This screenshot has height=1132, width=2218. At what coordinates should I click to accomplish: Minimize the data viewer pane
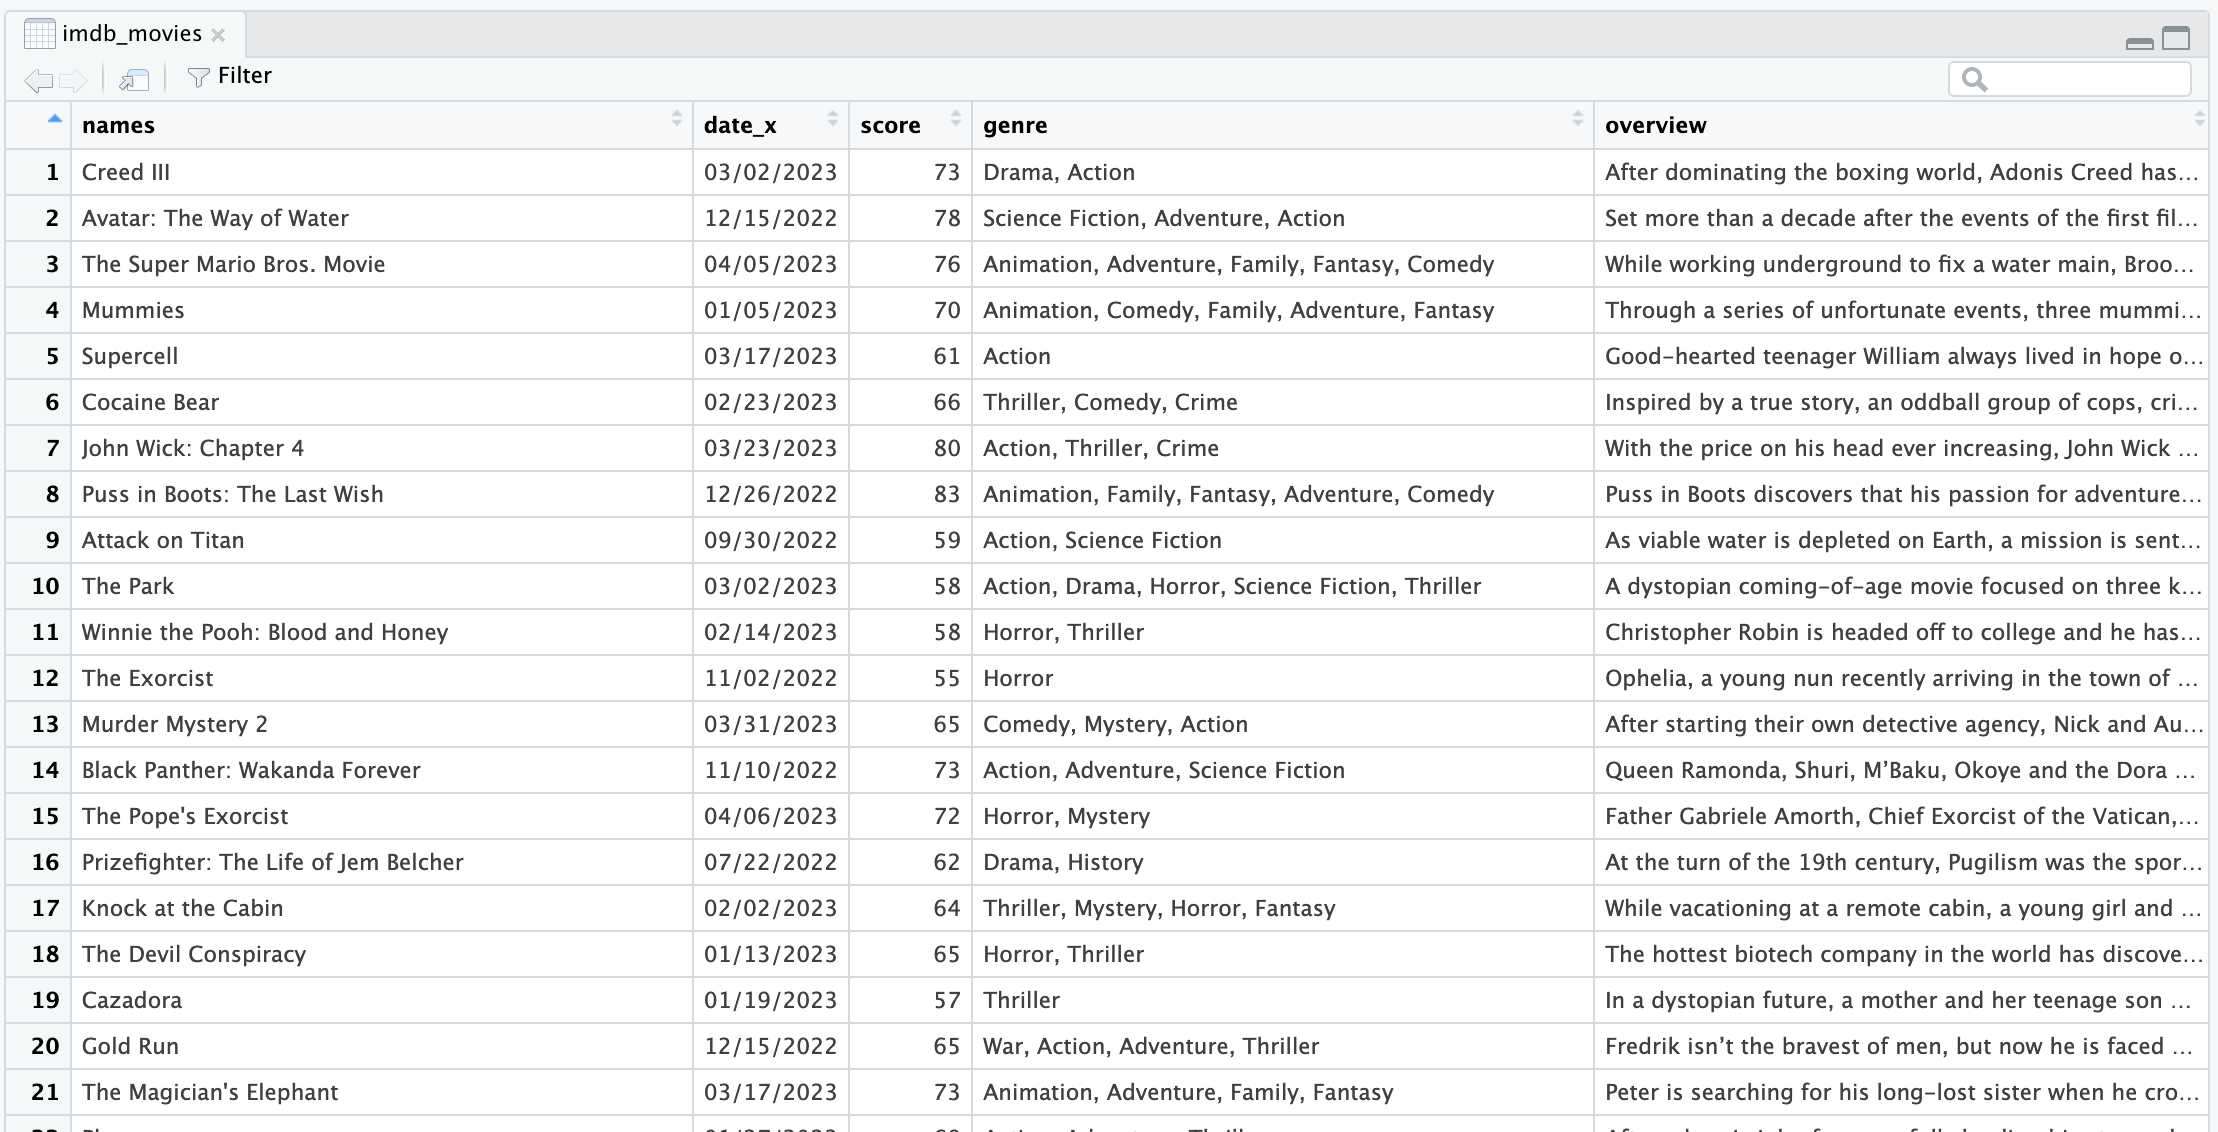(x=2139, y=42)
